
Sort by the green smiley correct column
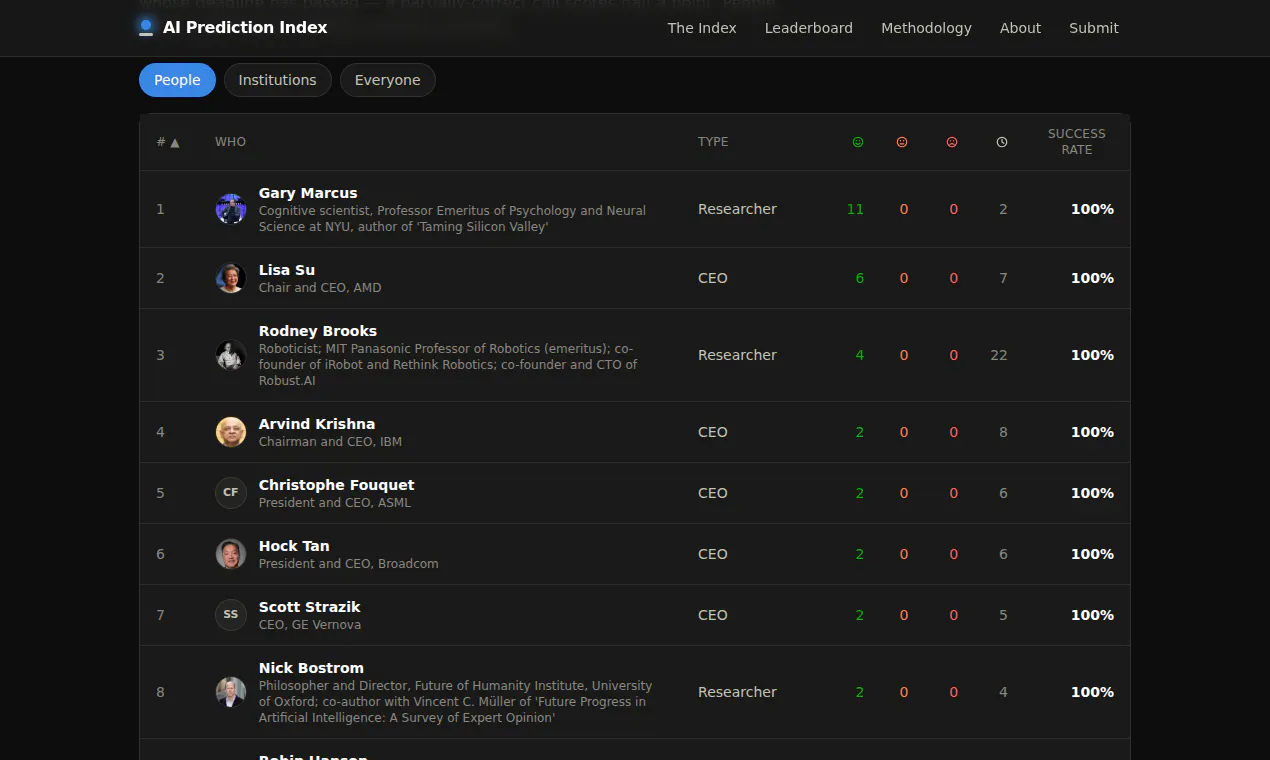(x=857, y=142)
